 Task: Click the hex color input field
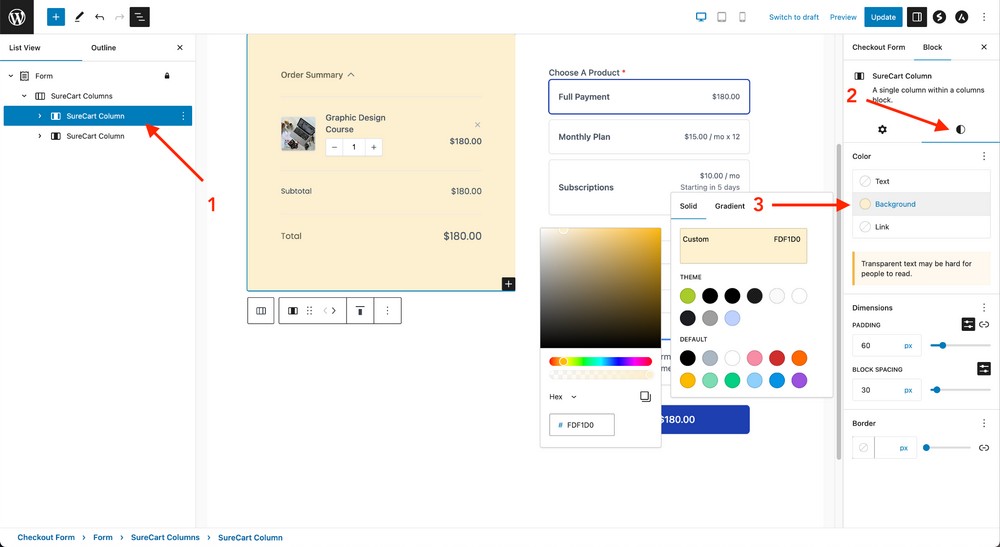[x=582, y=425]
